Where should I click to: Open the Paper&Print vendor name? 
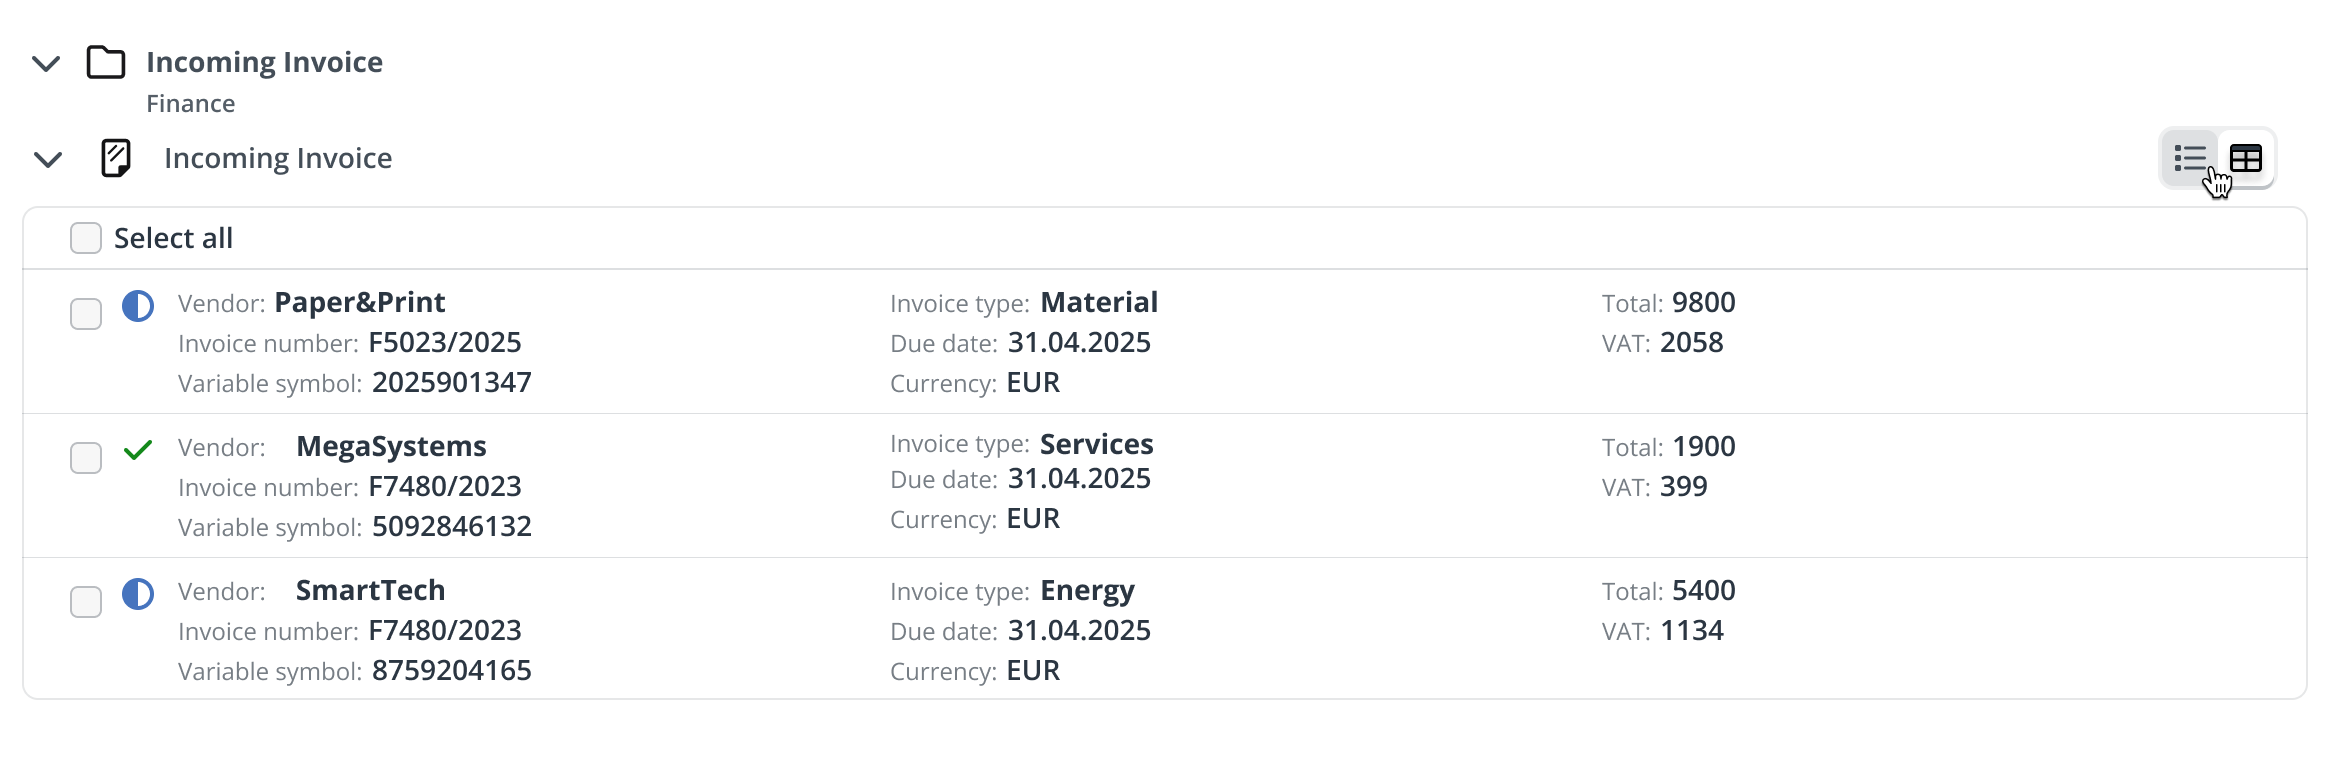pyautogui.click(x=360, y=302)
